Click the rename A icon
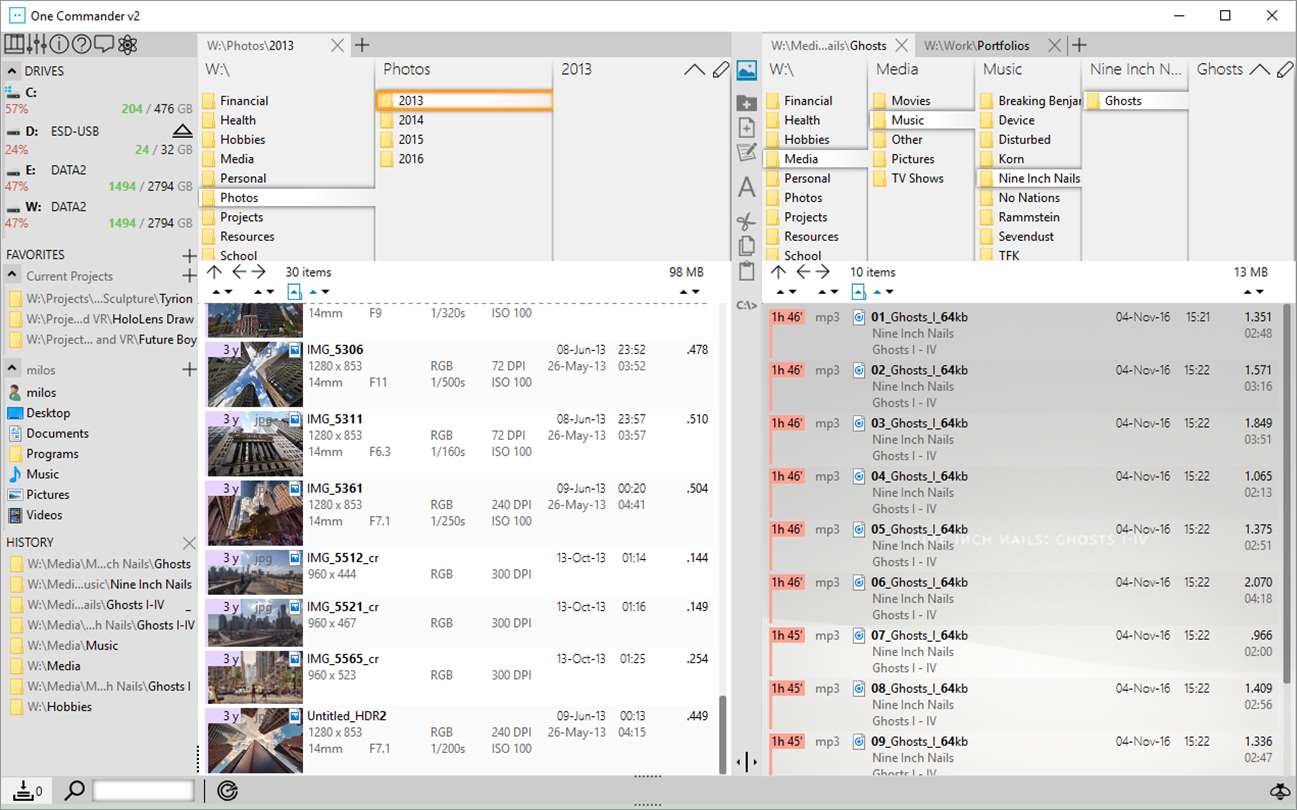The image size is (1297, 810). tap(746, 187)
